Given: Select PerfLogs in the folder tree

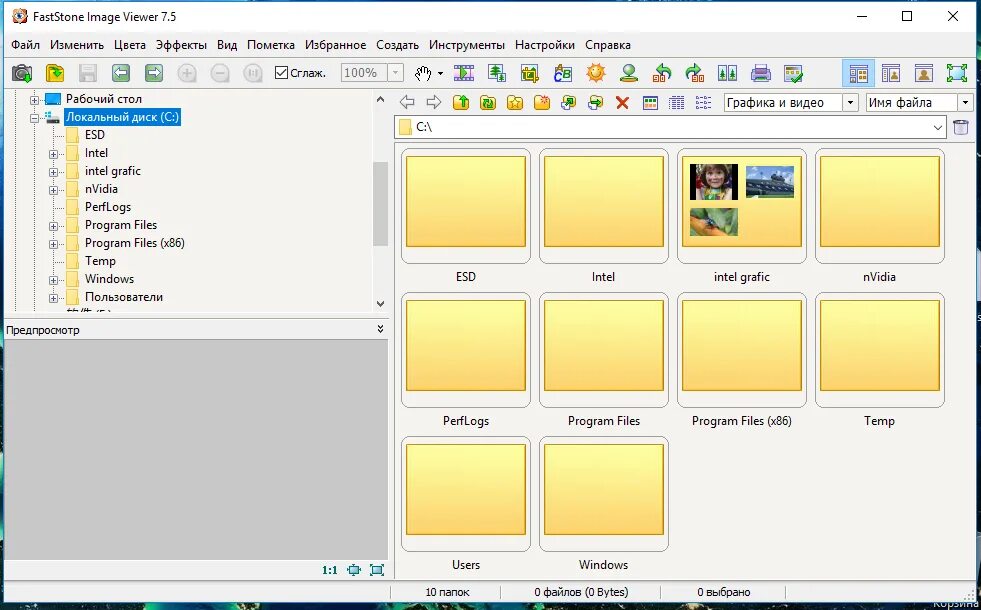Looking at the screenshot, I should (108, 207).
